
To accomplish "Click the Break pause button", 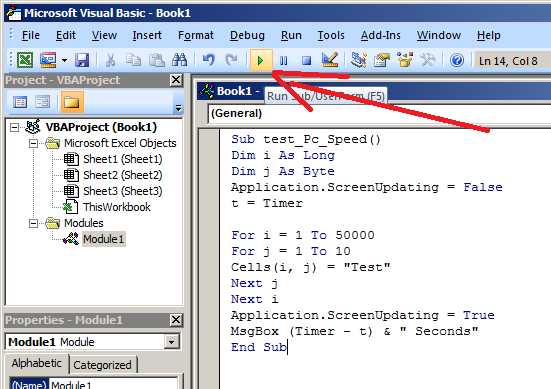I will click(283, 60).
